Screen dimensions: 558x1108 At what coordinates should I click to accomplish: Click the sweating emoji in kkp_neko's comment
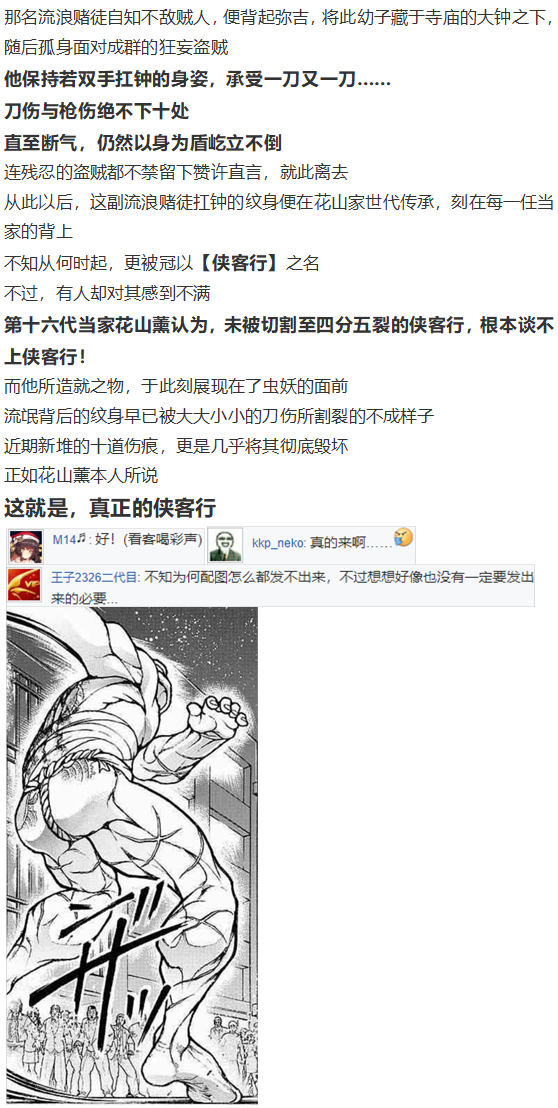click(x=403, y=538)
